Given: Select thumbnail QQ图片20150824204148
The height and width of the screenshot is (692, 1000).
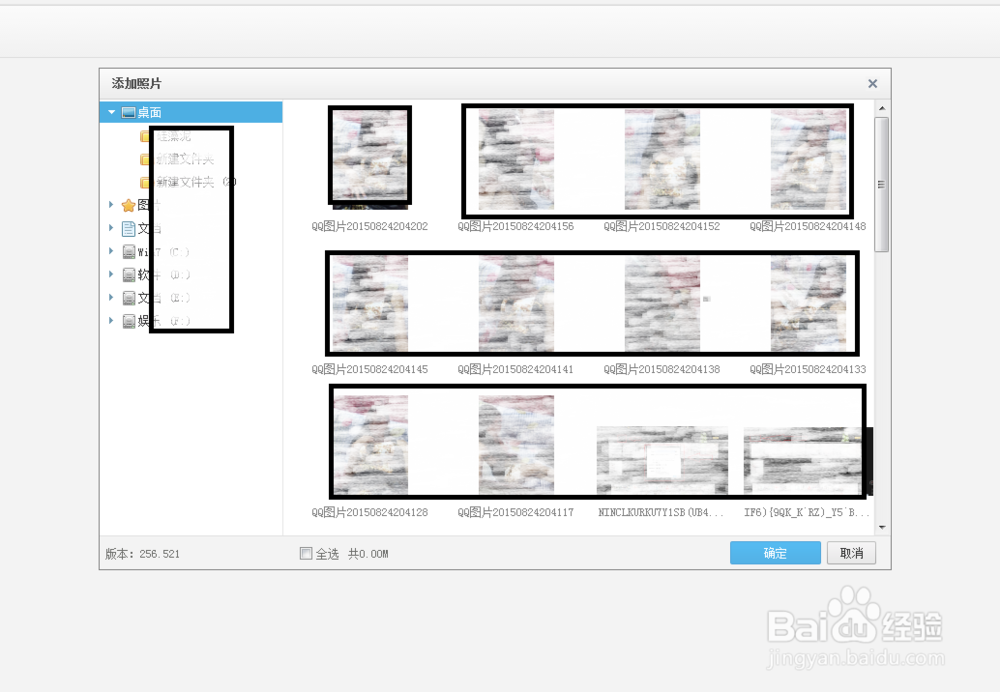Looking at the screenshot, I should click(x=808, y=159).
